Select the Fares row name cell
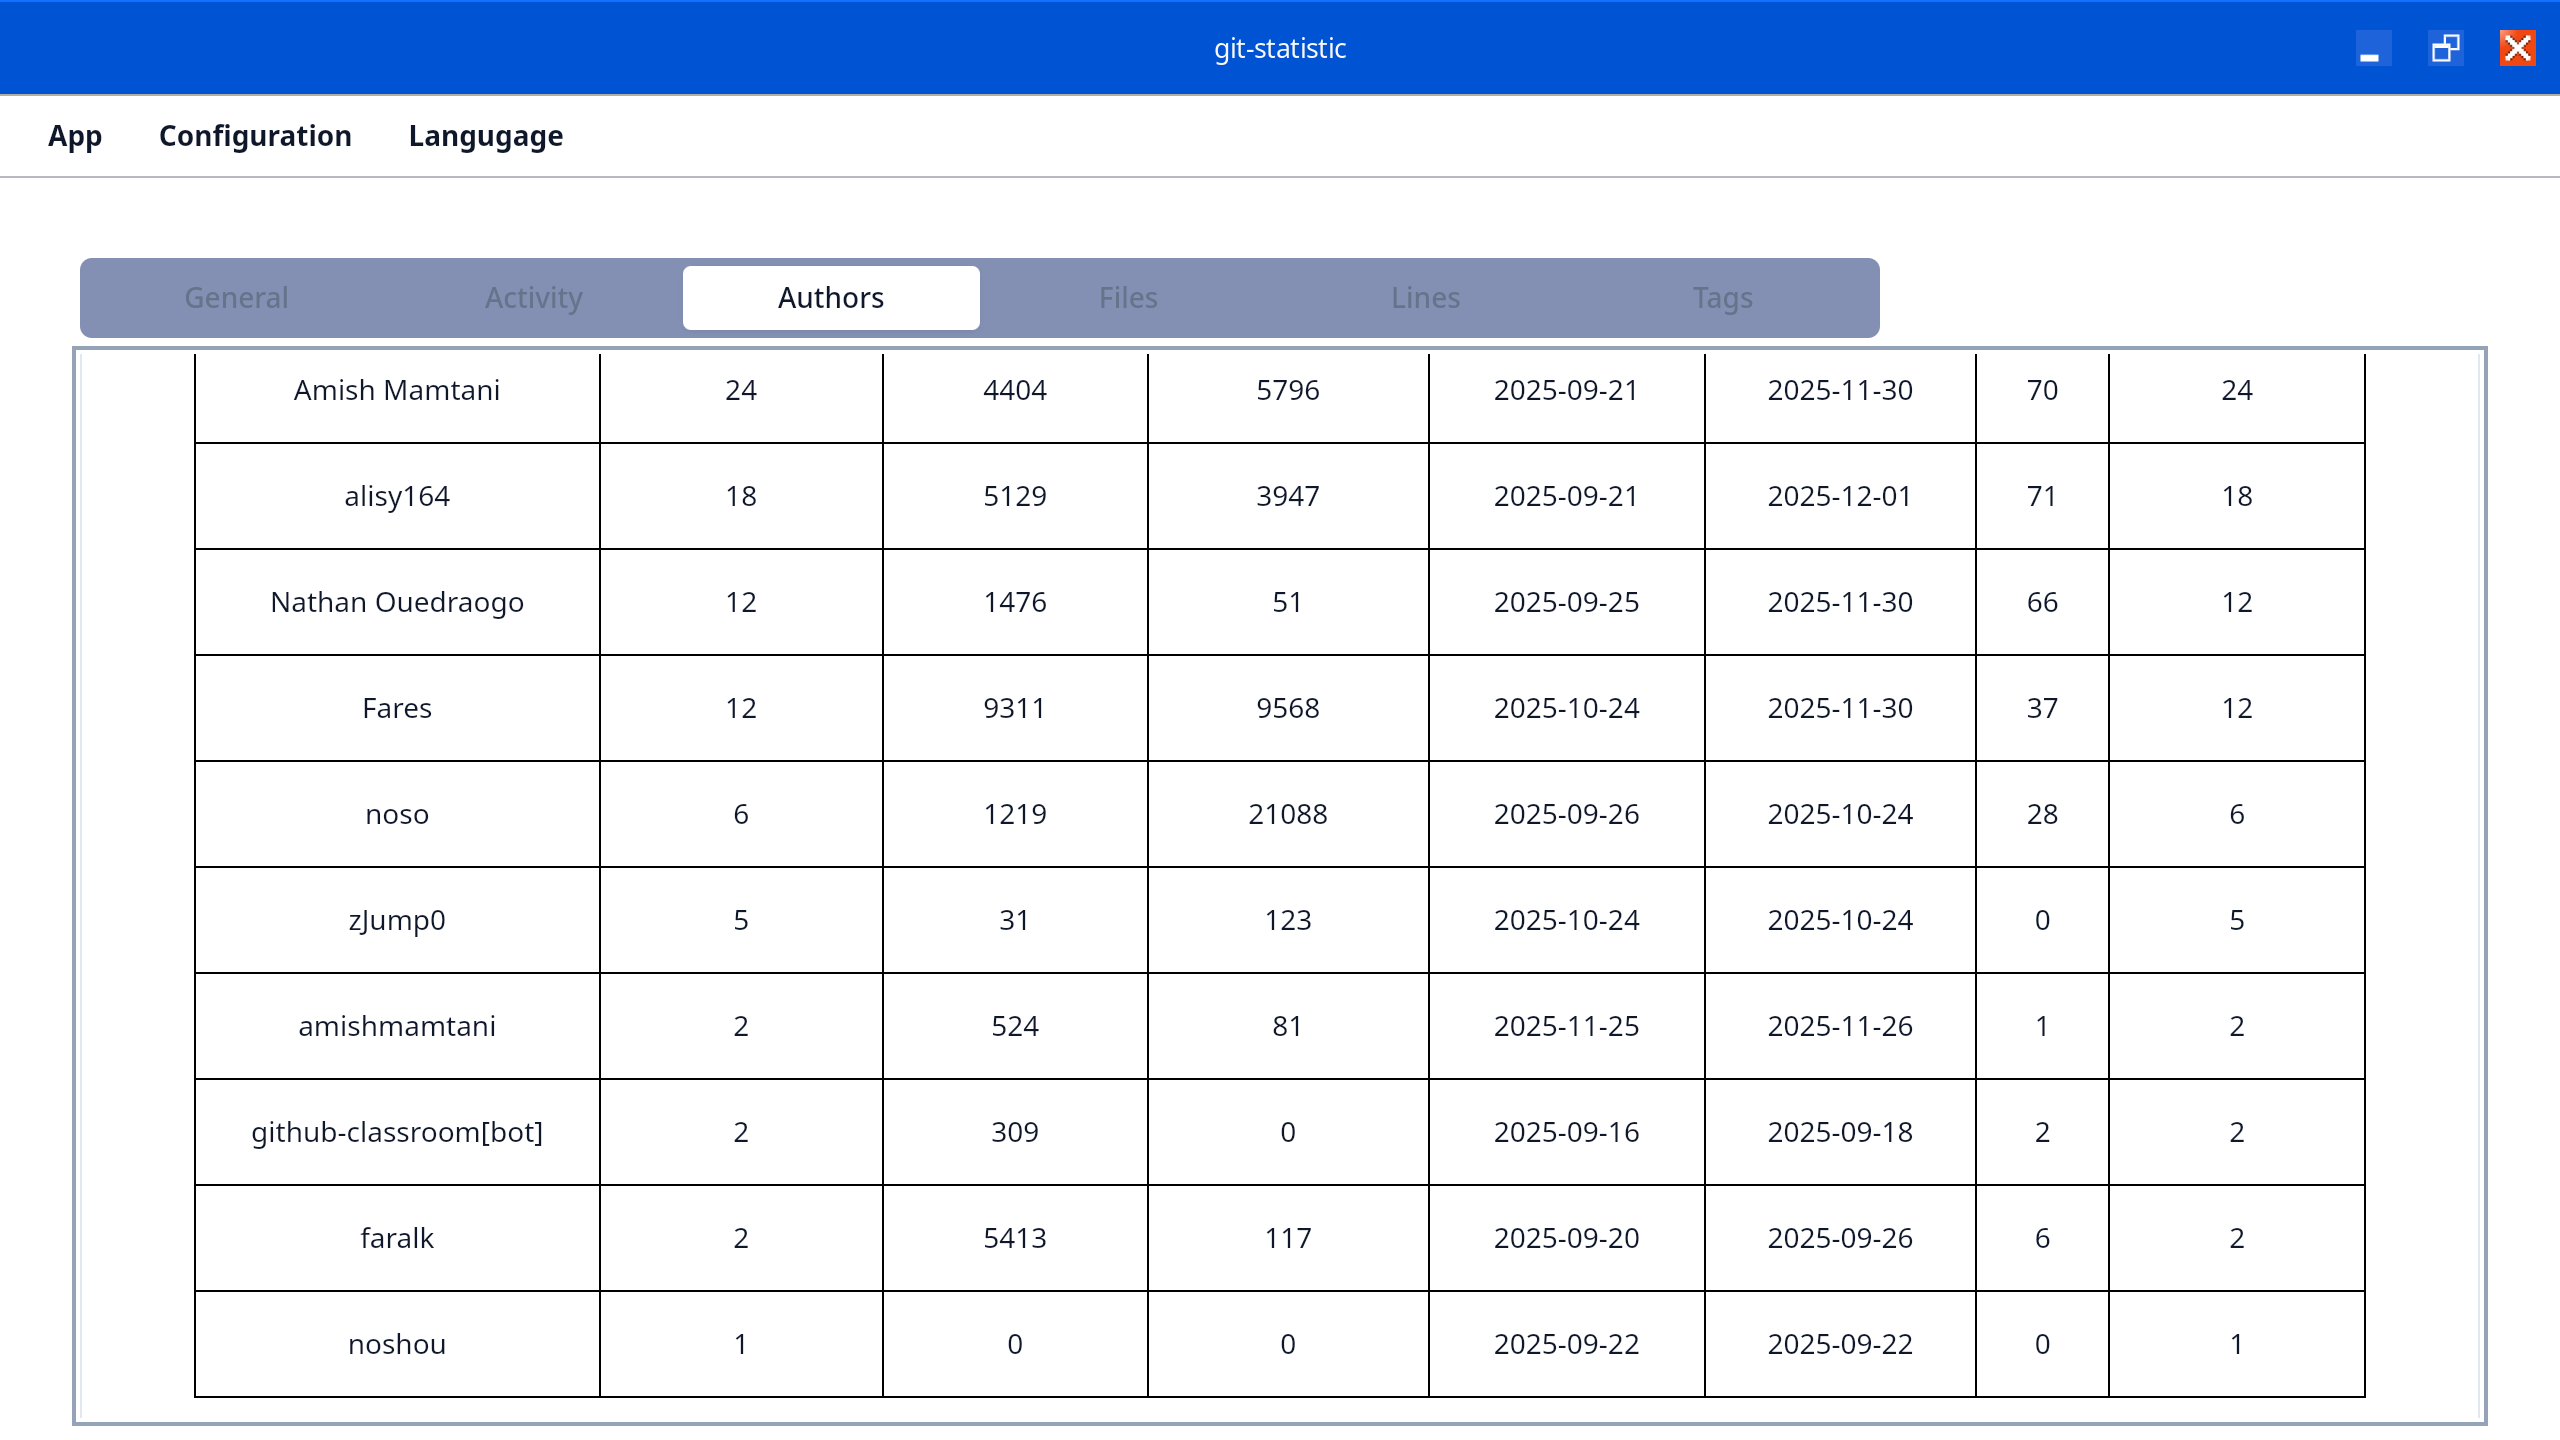The width and height of the screenshot is (2560, 1440). (x=397, y=708)
